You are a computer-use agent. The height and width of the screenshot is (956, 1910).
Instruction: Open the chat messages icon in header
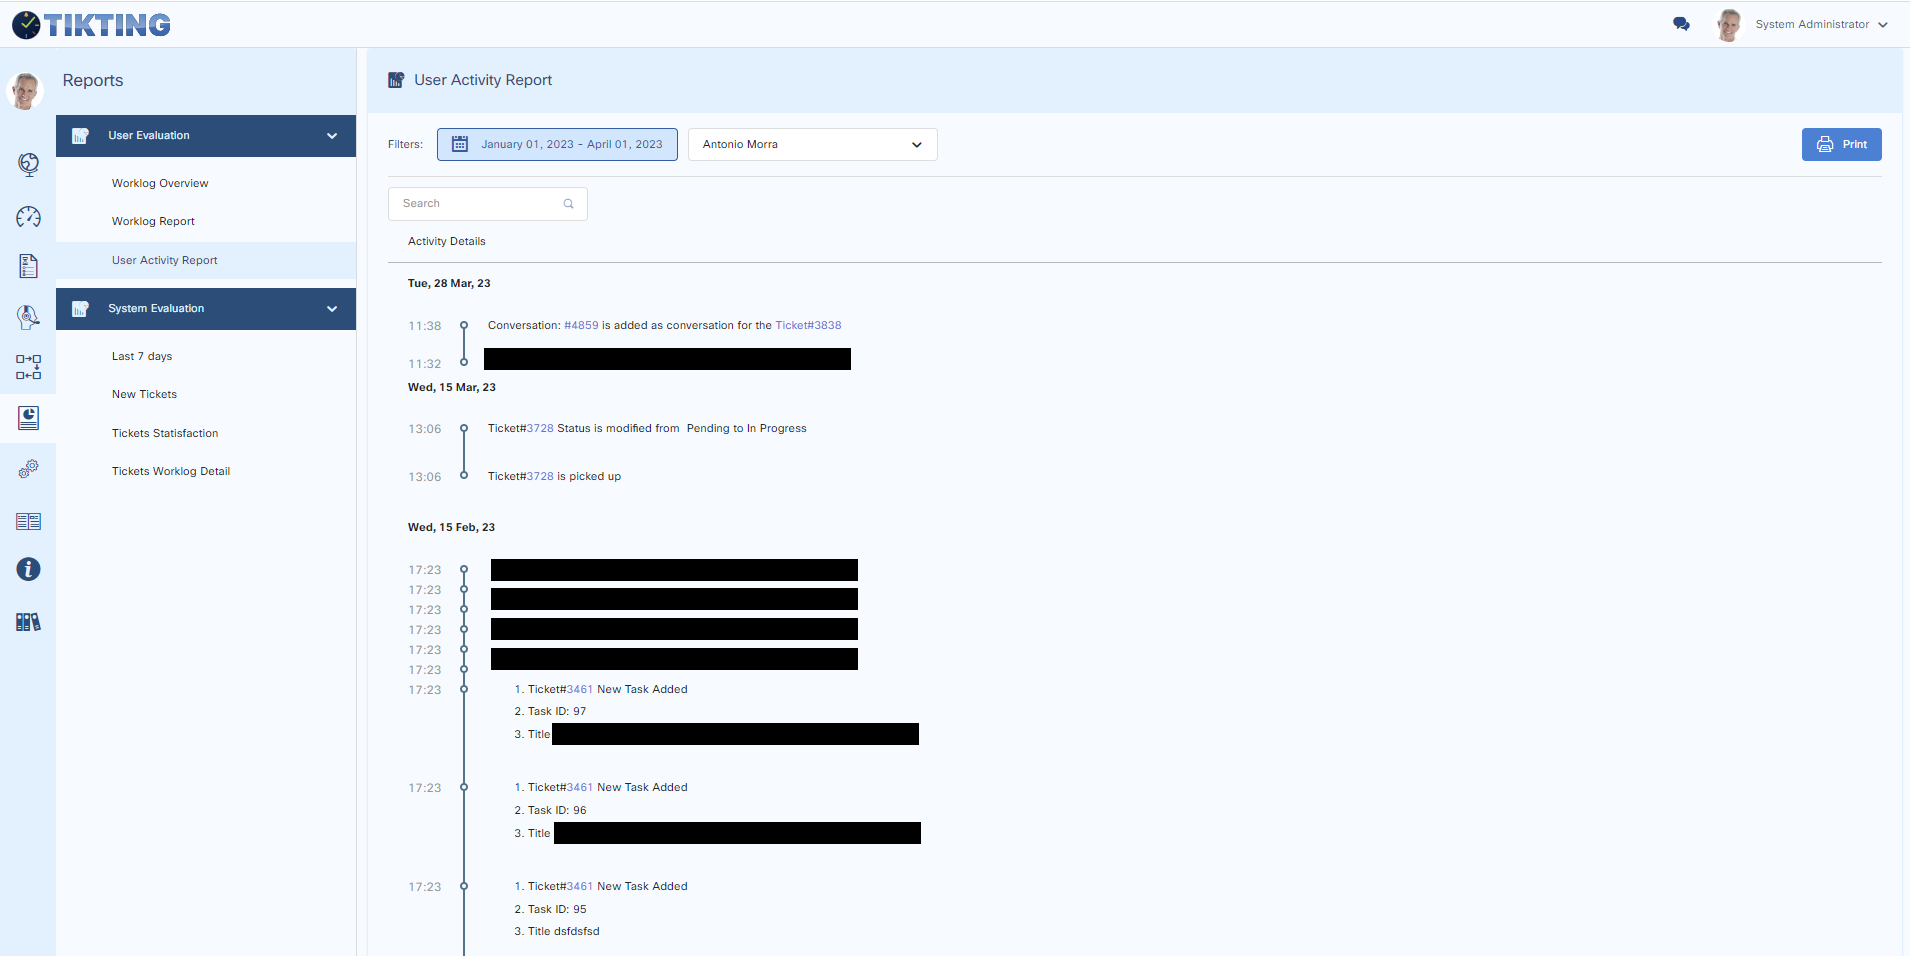click(x=1681, y=24)
